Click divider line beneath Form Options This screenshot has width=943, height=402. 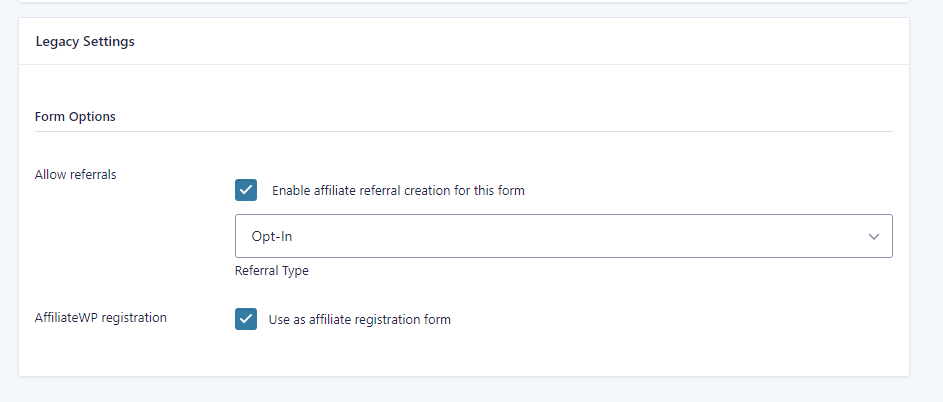[x=464, y=131]
